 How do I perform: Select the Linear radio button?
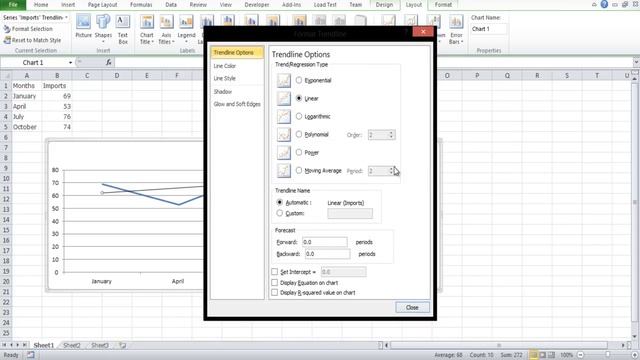[x=299, y=98]
